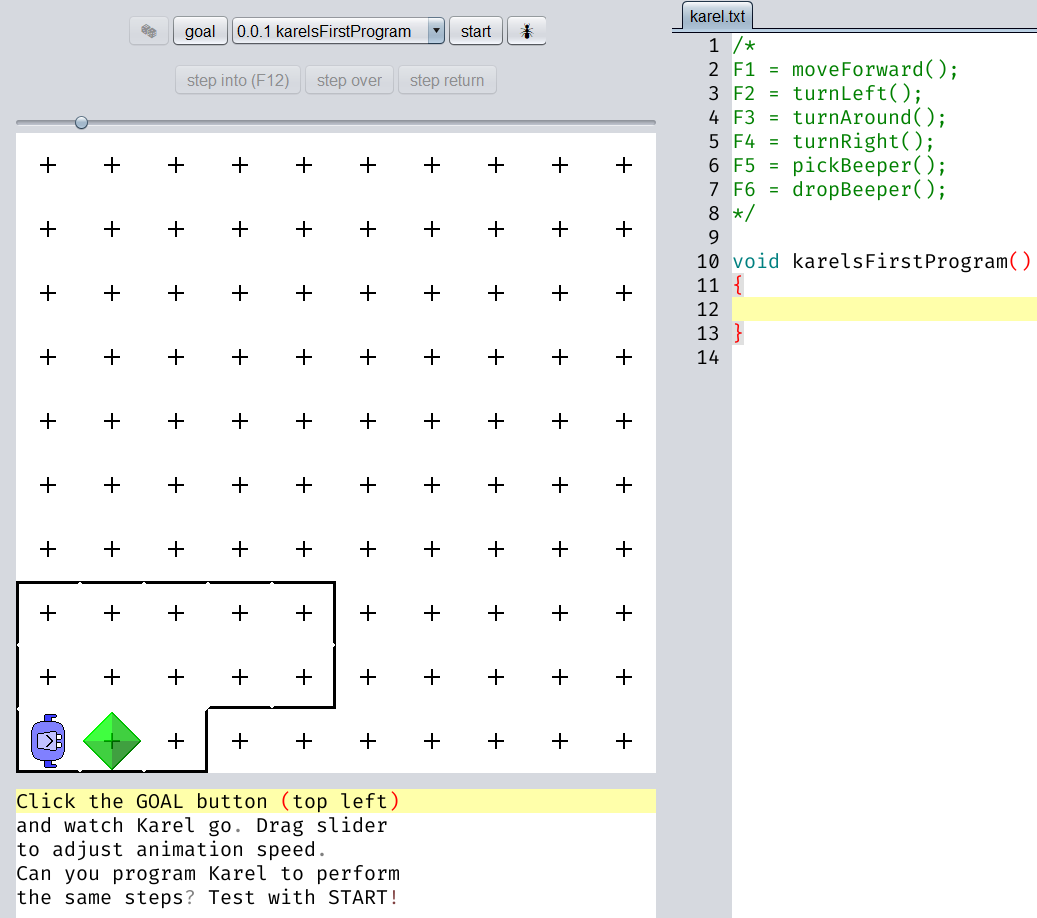Click line number 14 in the gutter
Screen dimensions: 1037x918
[x=708, y=358]
